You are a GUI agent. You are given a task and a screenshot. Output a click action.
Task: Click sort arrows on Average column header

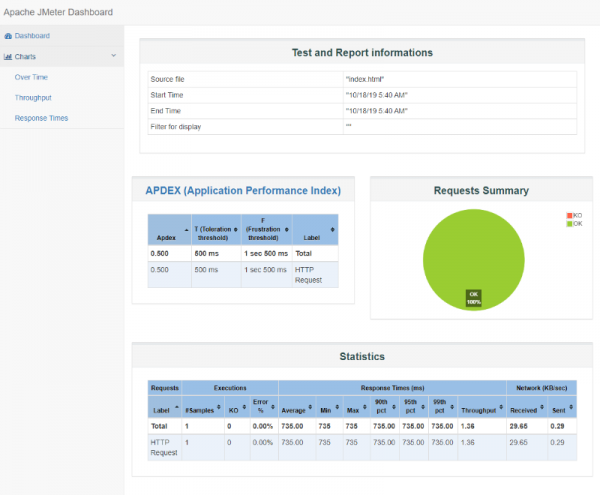click(310, 408)
